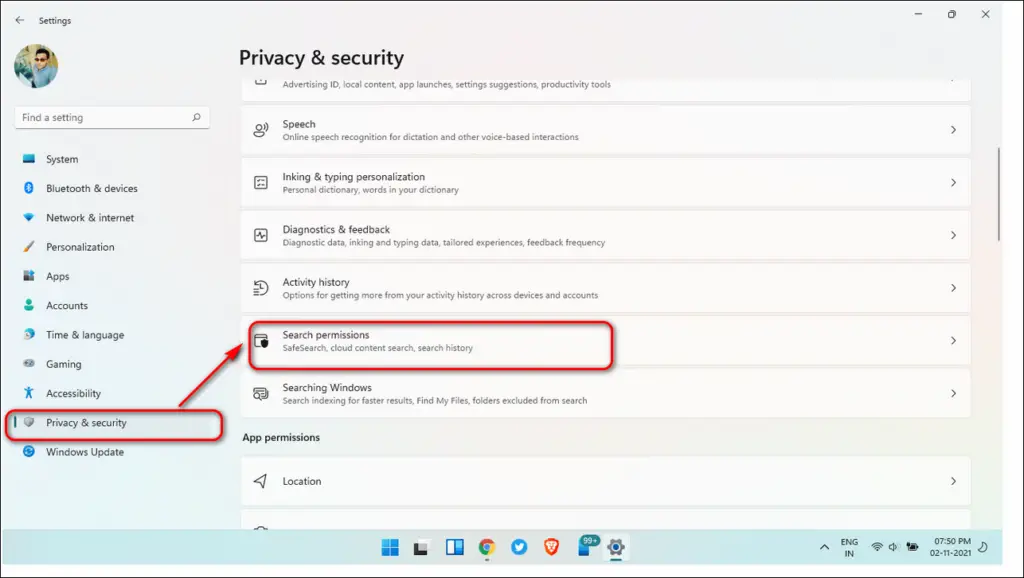
Task: Click the Activity history icon
Action: 261,288
